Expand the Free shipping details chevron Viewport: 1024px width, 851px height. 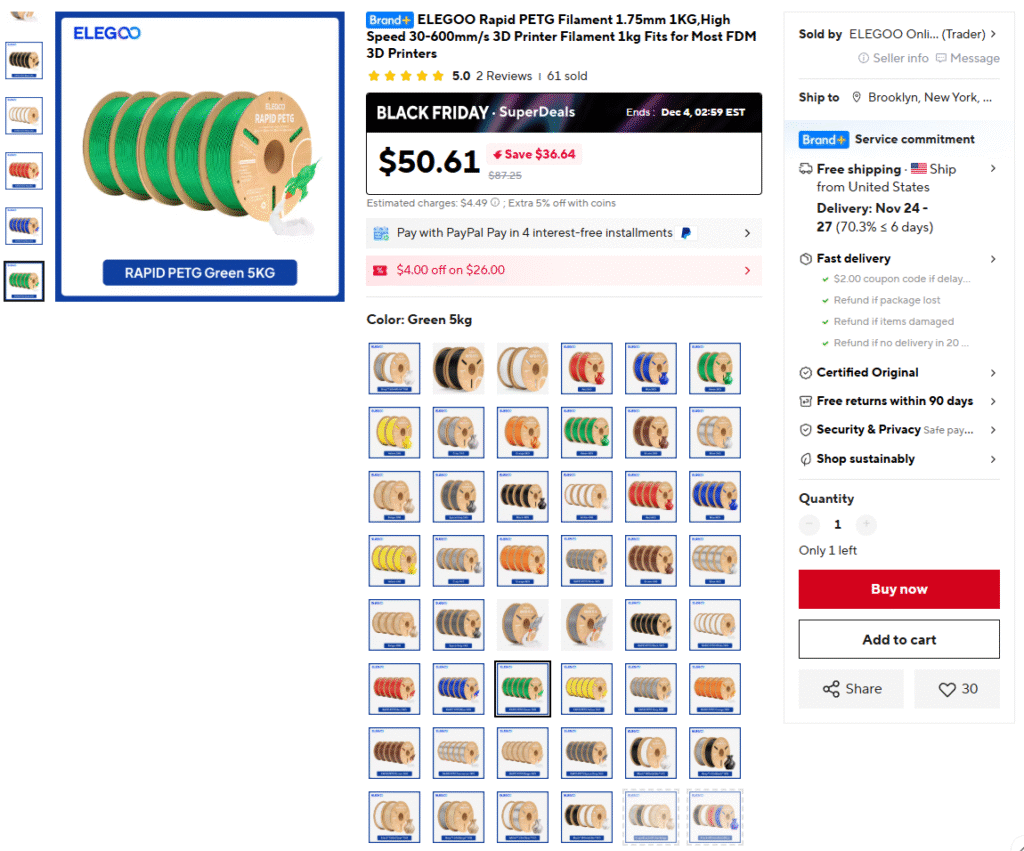(x=993, y=169)
